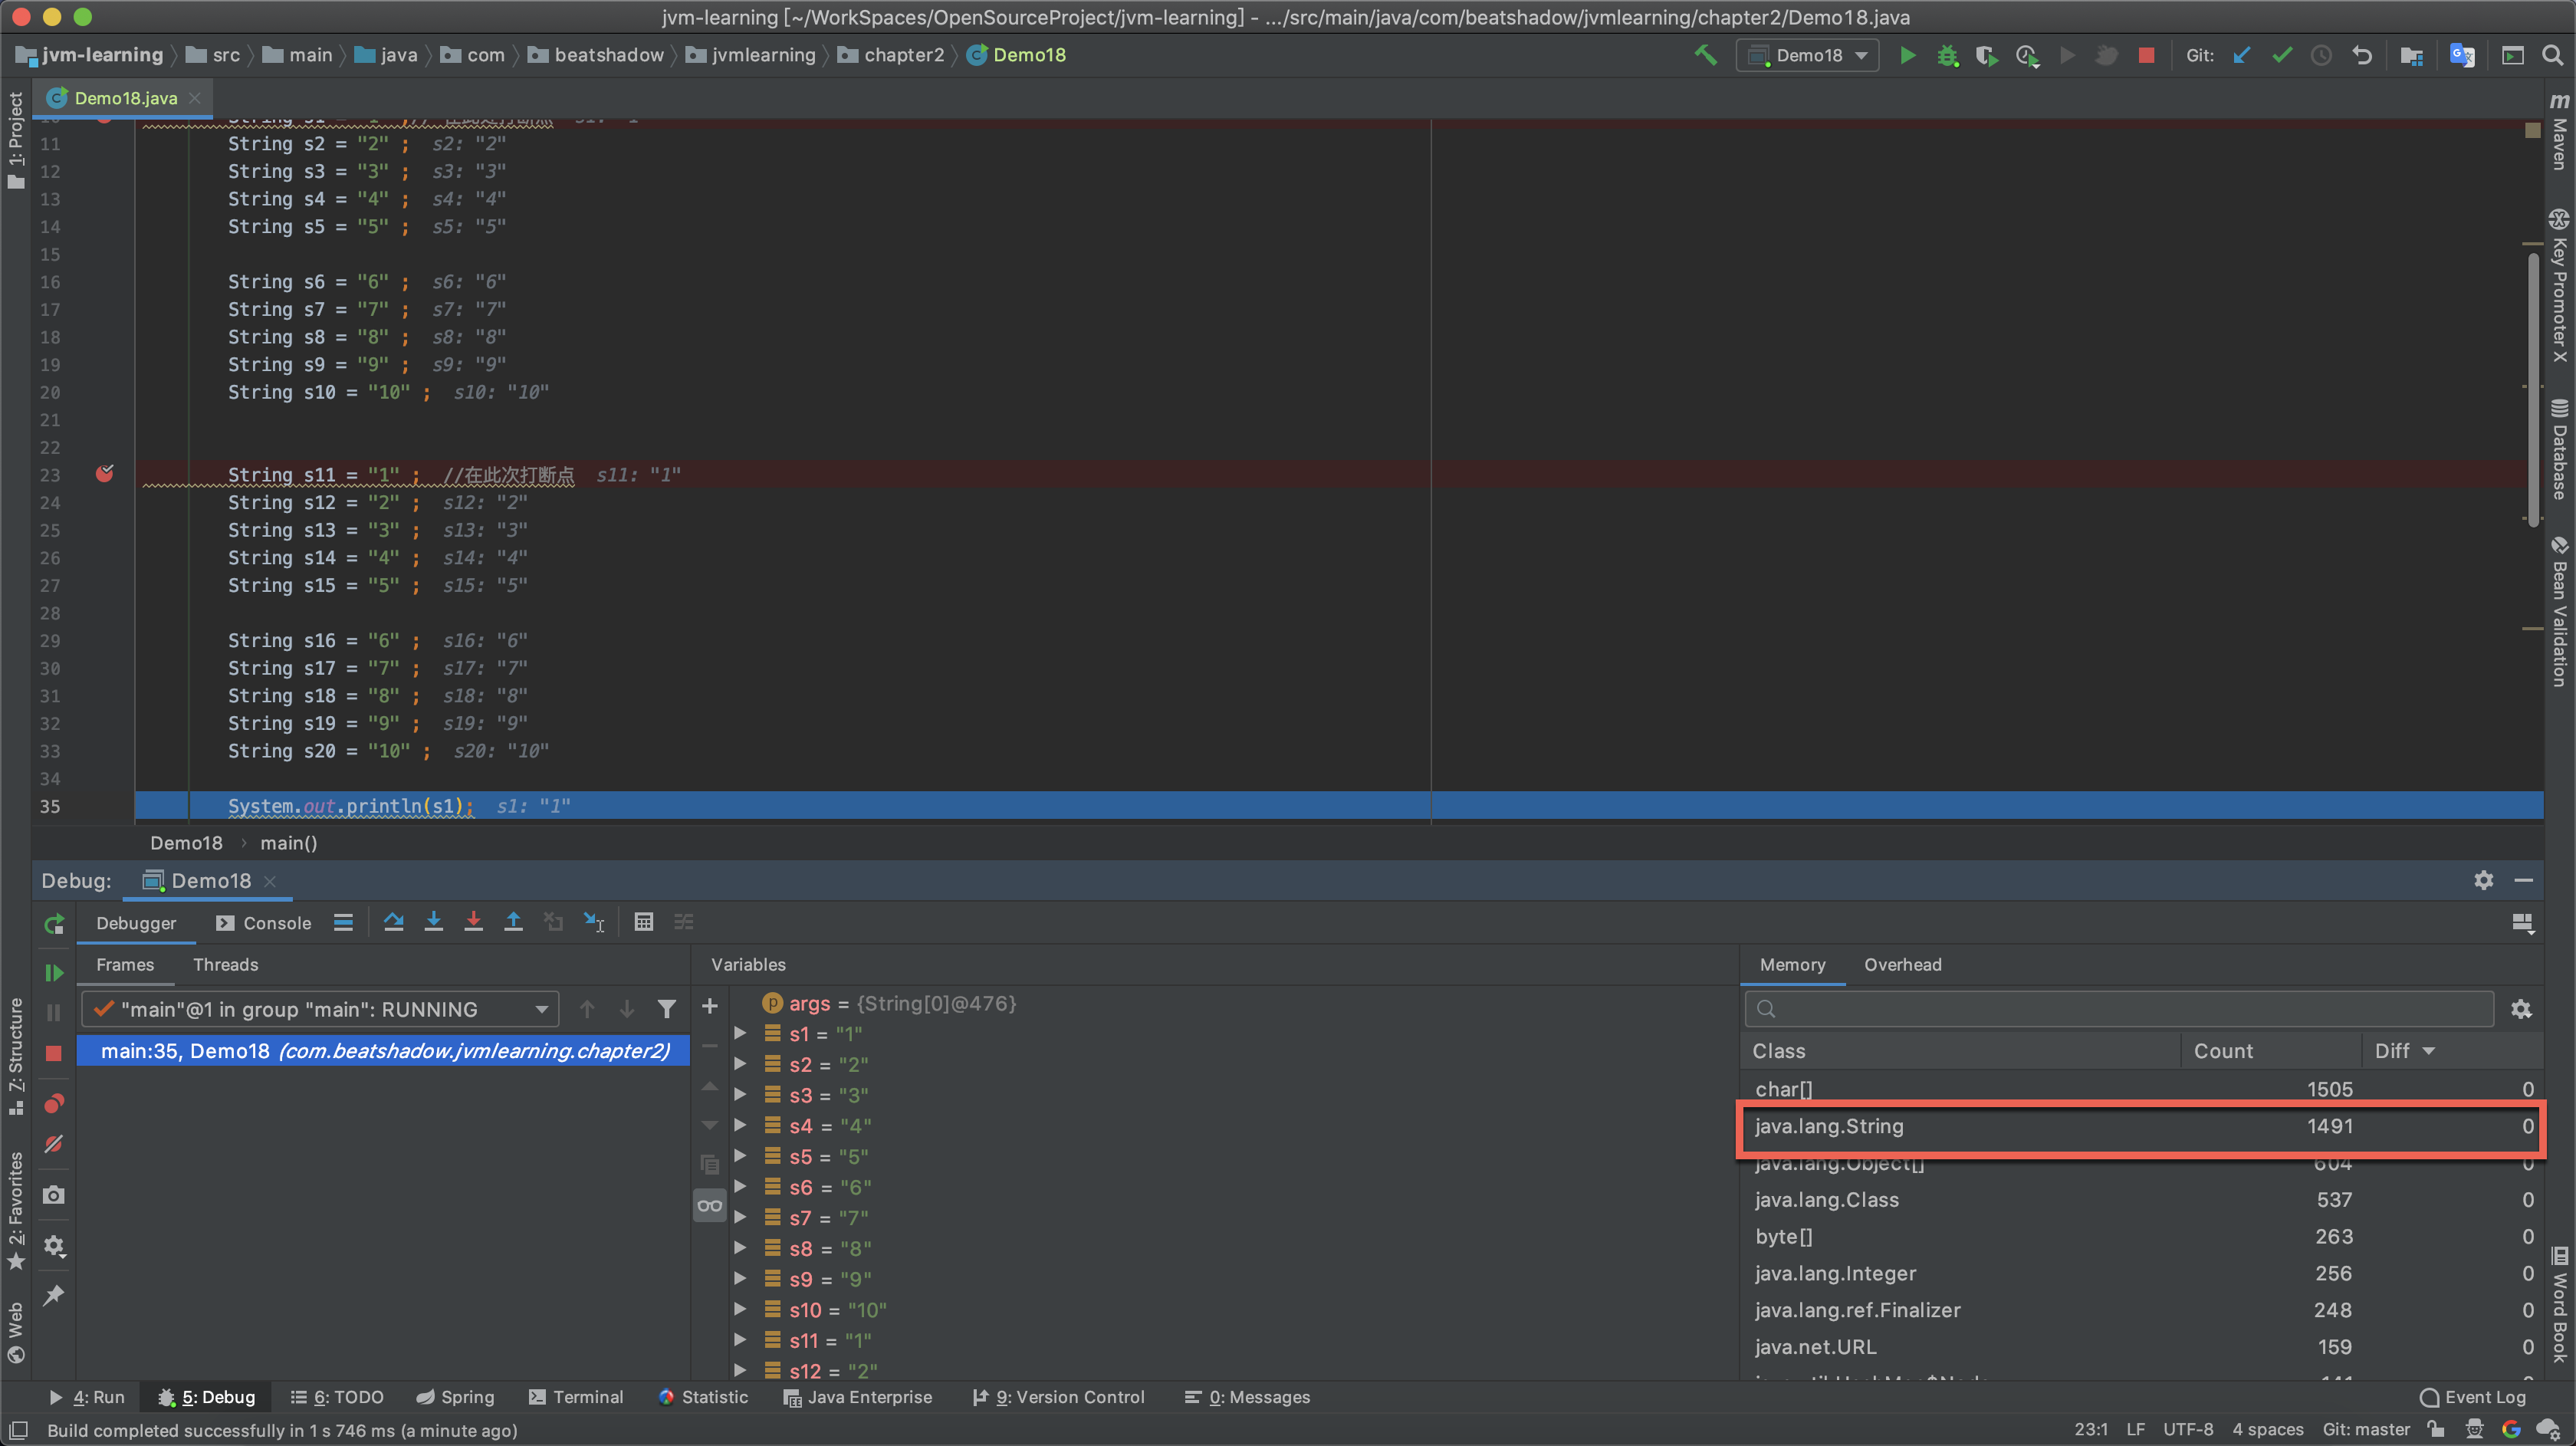Run Demo18 with the green play icon
Screen dimensions: 2576x1446
1907,55
